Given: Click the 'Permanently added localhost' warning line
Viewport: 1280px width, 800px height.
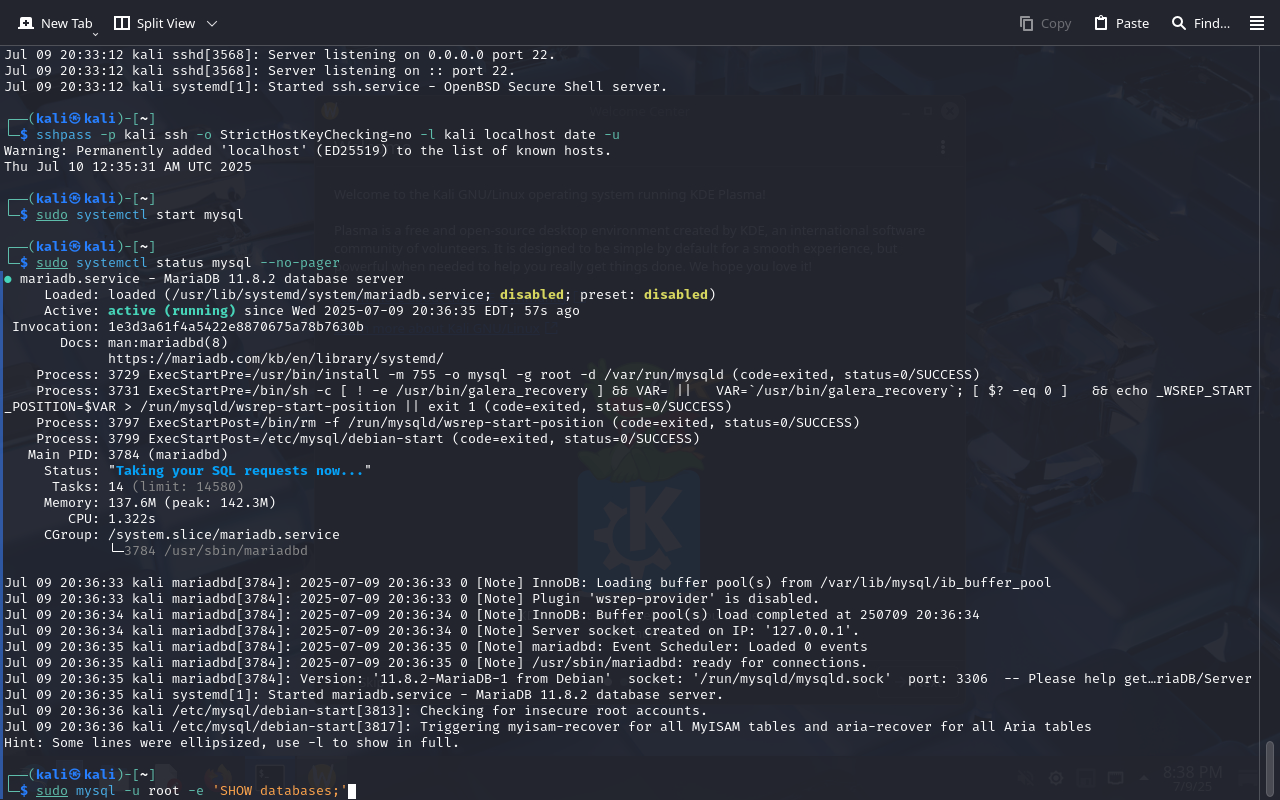Looking at the screenshot, I should (308, 150).
